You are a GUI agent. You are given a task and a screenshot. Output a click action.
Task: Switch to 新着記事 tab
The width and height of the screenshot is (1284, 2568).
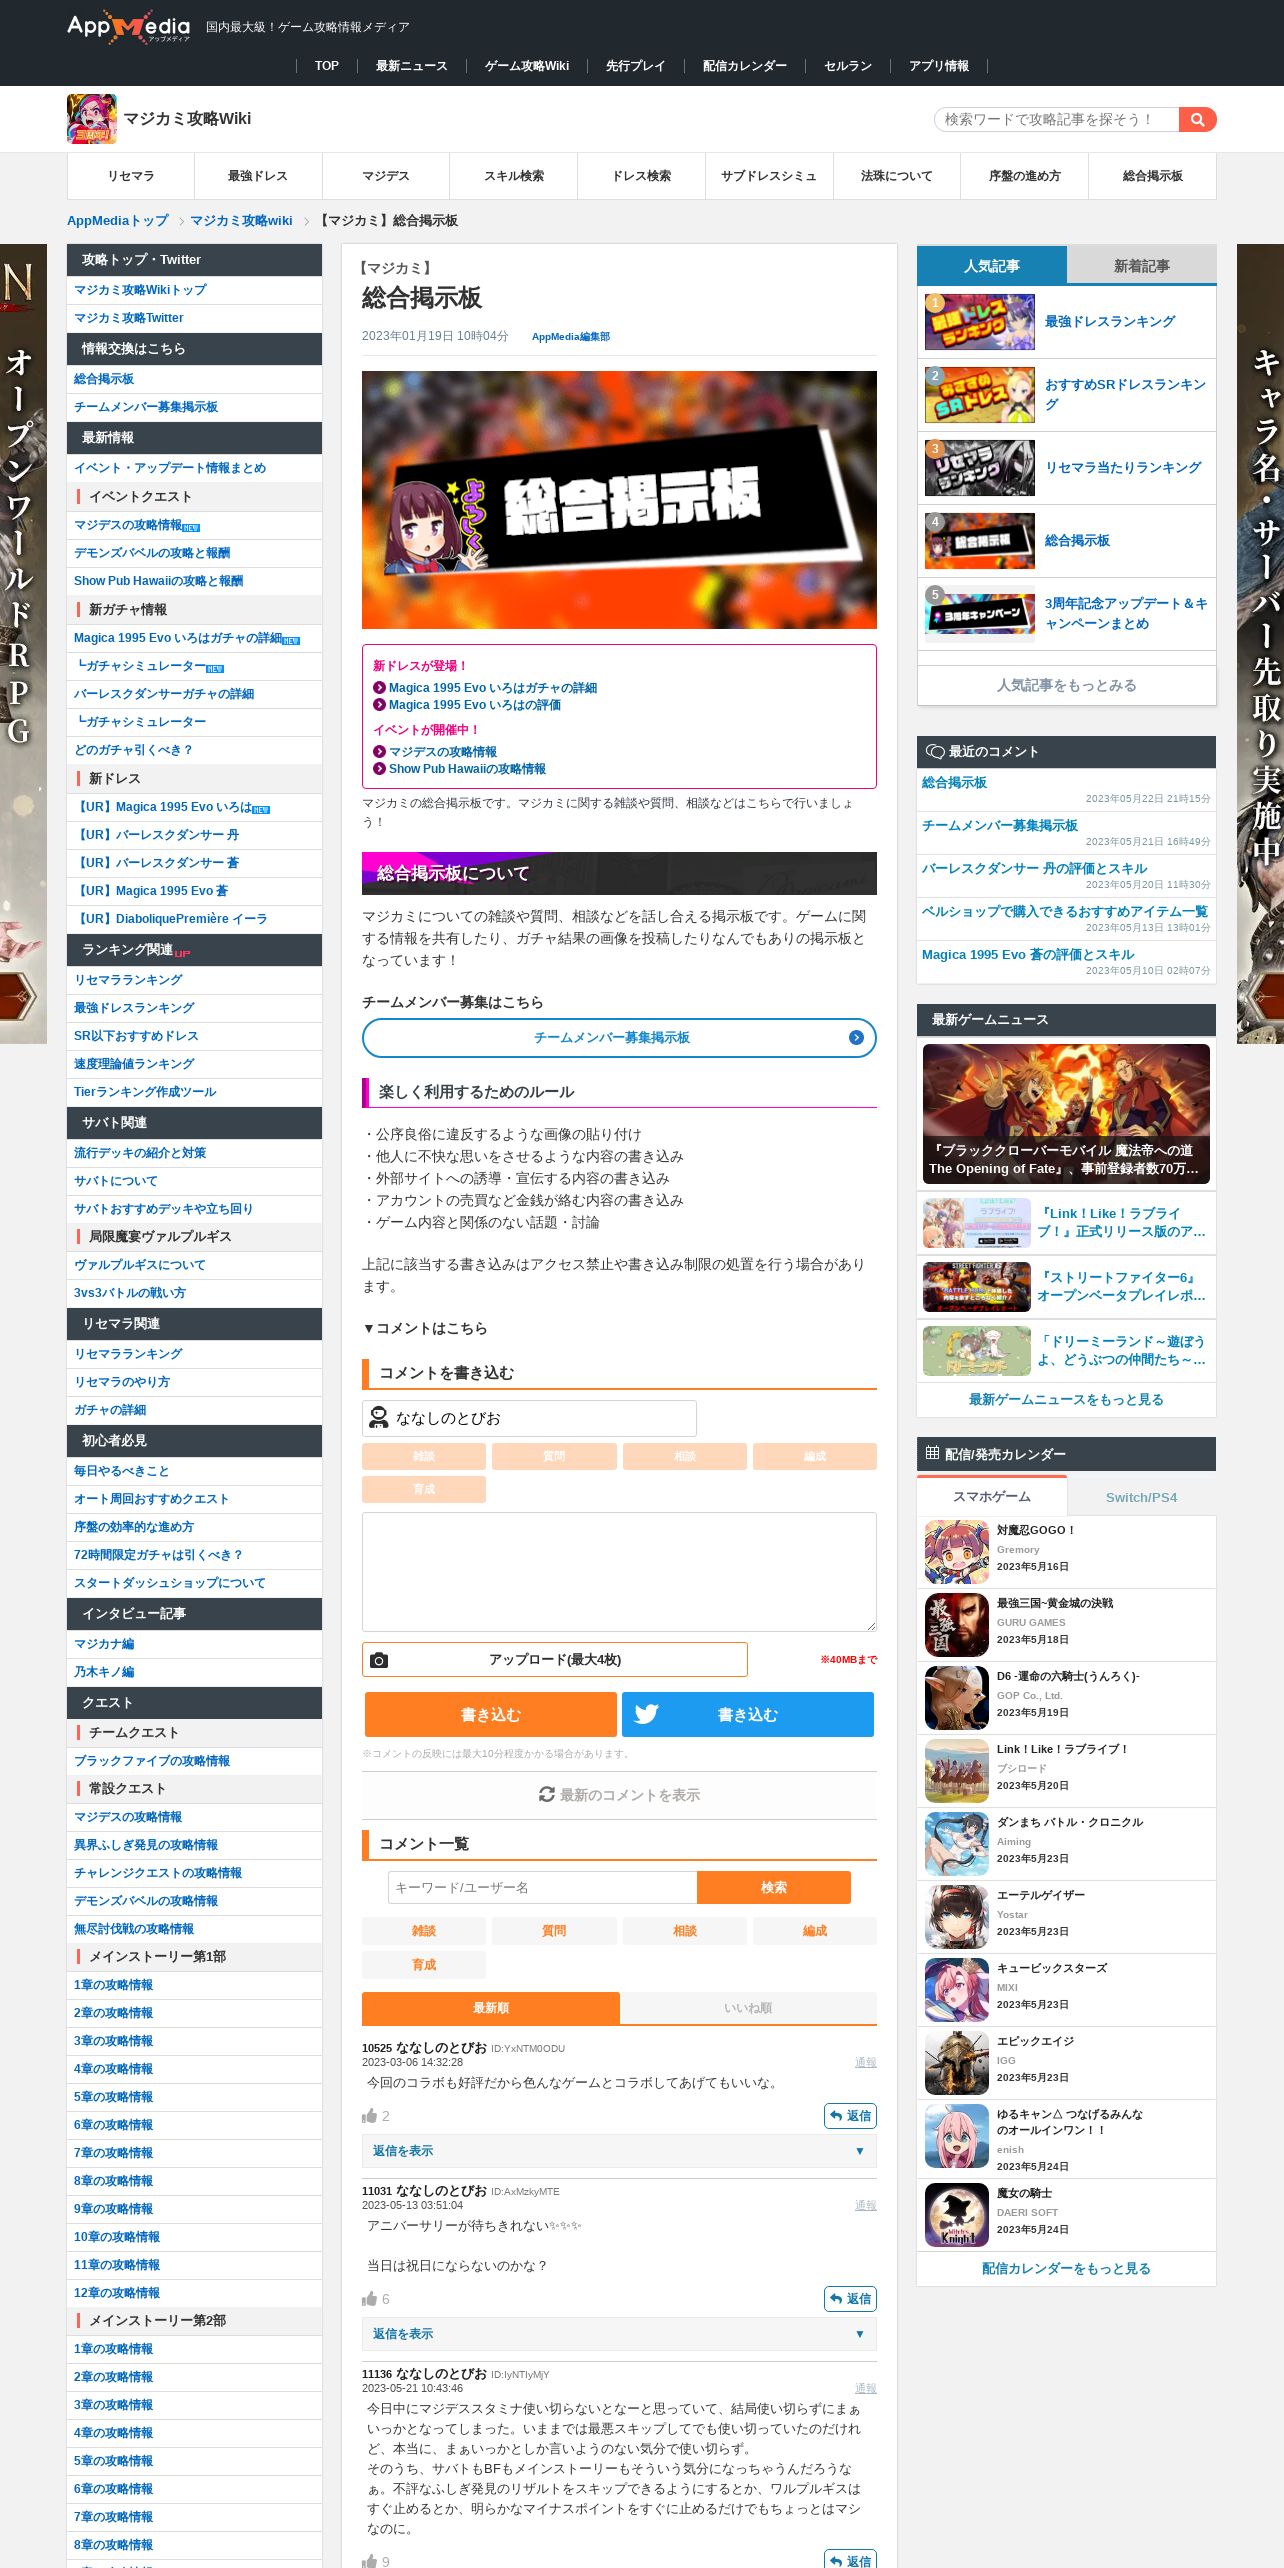(x=1142, y=266)
